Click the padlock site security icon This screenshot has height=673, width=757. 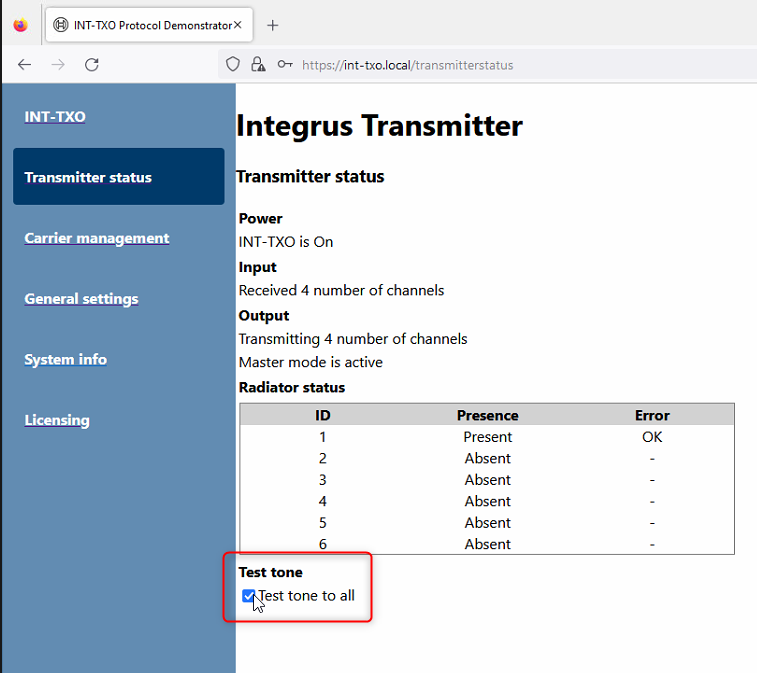point(258,64)
